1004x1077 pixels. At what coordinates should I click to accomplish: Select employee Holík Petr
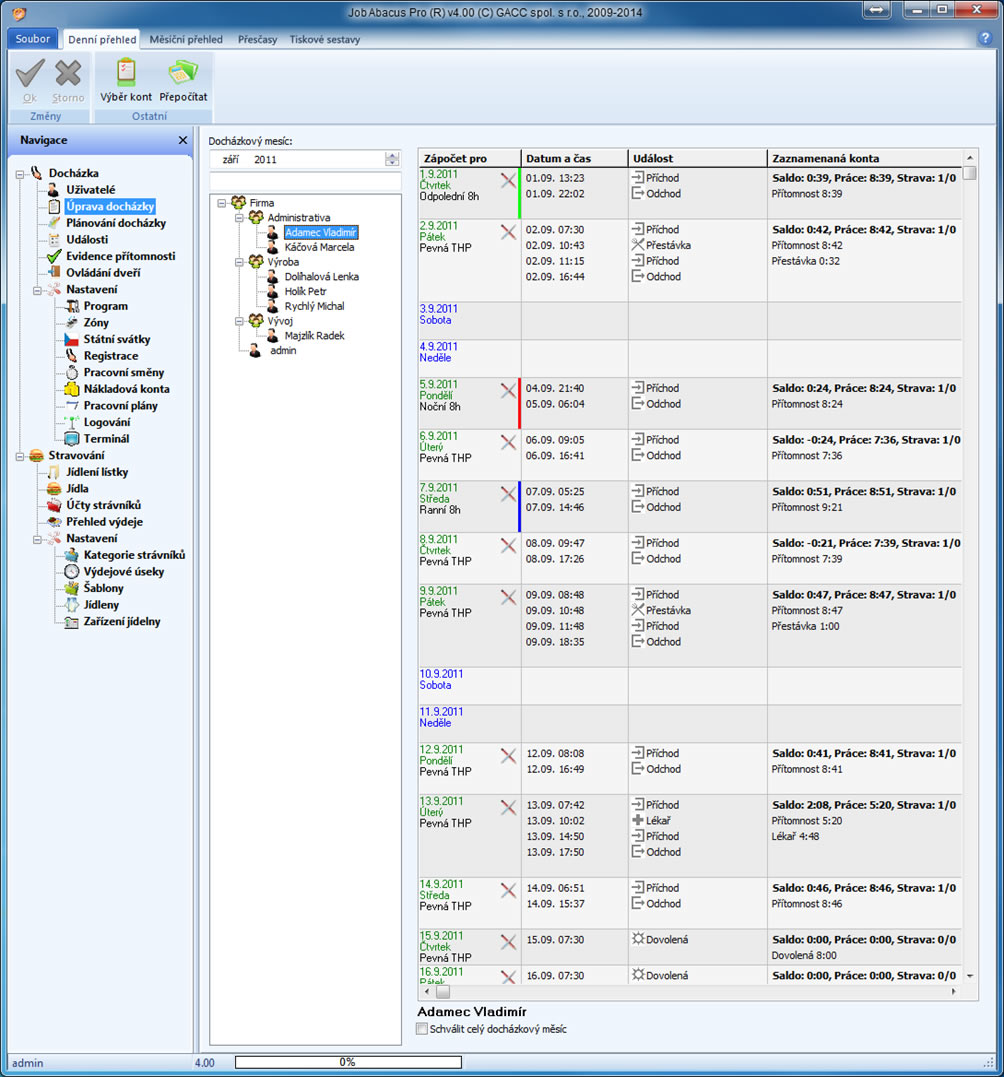306,291
